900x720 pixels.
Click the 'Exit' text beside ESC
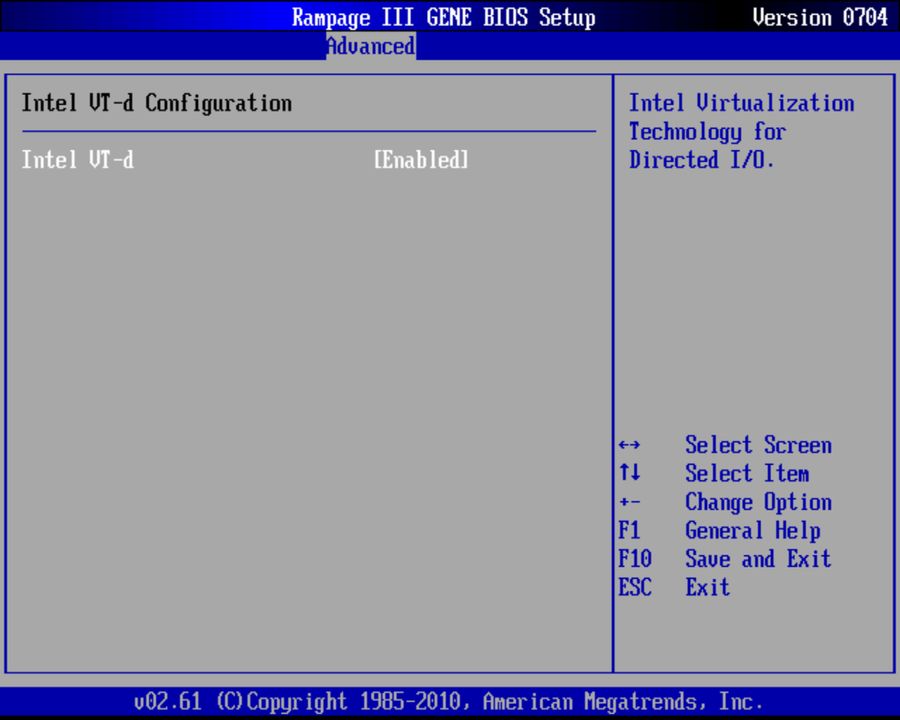coord(708,587)
